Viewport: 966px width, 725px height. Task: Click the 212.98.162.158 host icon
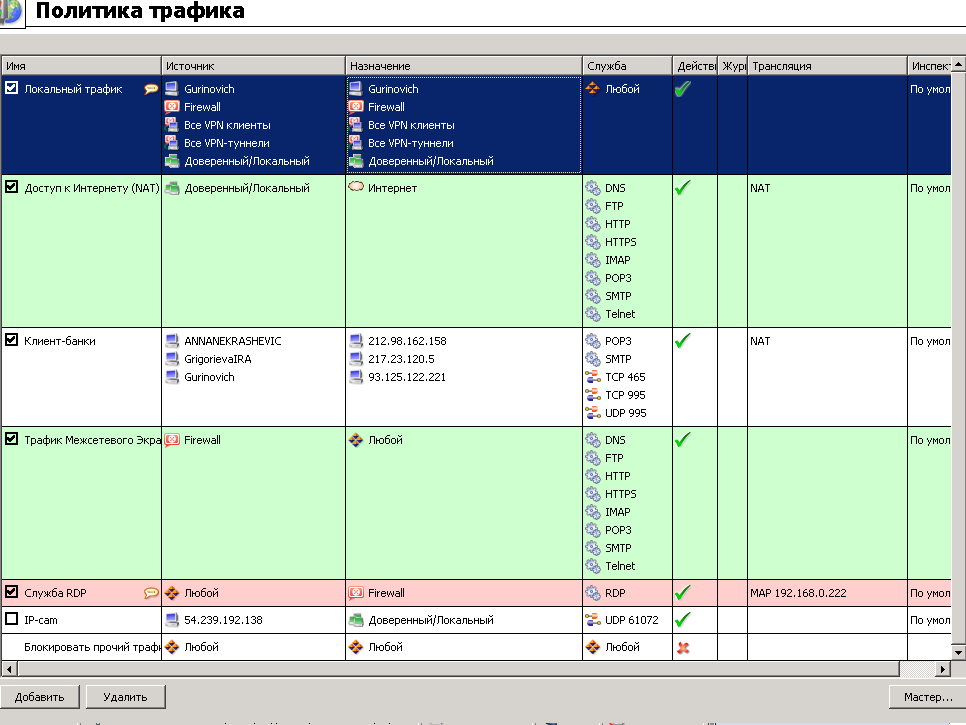tap(356, 341)
